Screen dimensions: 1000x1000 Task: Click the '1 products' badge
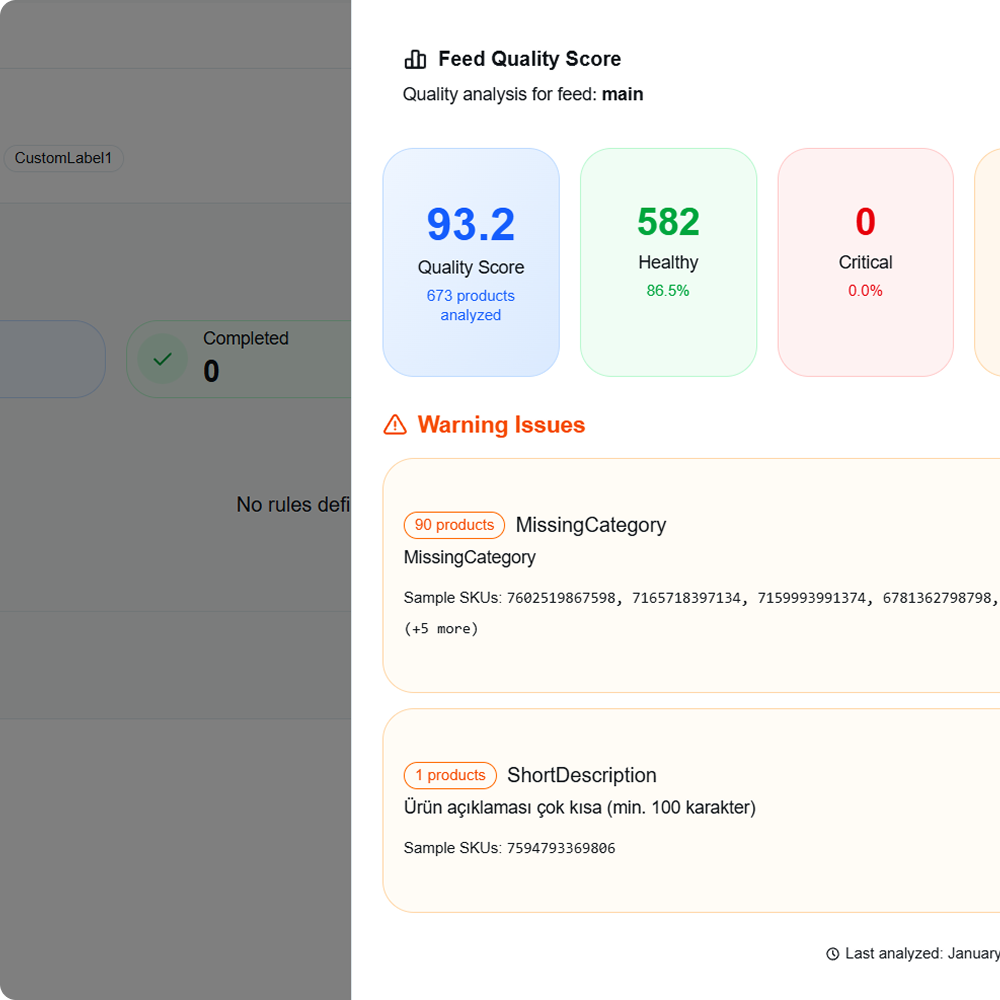(x=450, y=775)
